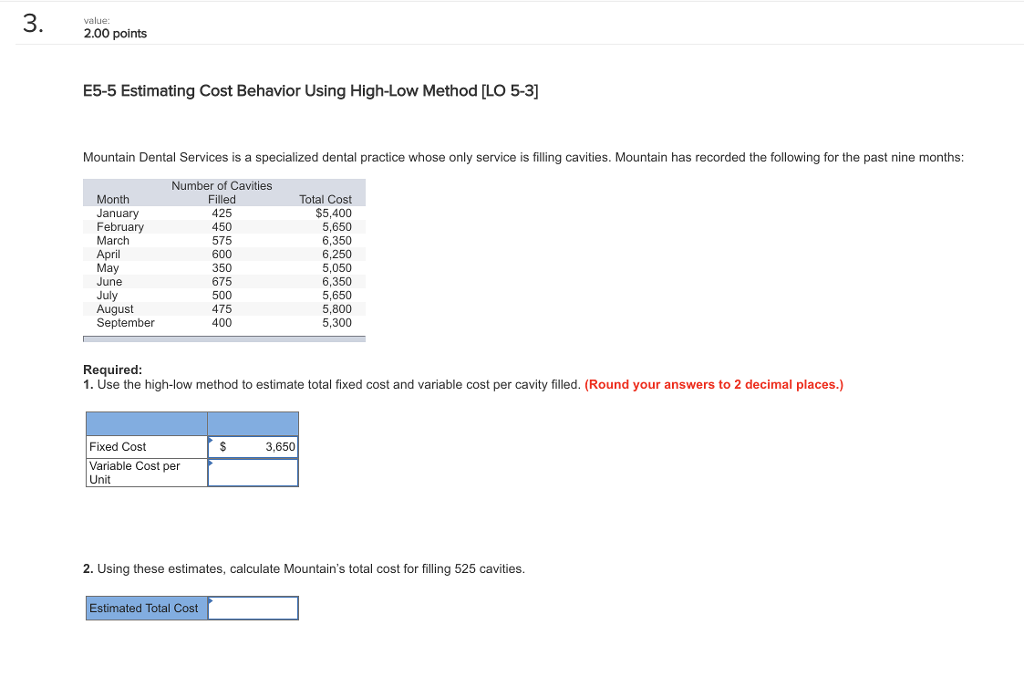Click the problem number '3.' label
Screen dimensions: 1024x677
coord(32,25)
